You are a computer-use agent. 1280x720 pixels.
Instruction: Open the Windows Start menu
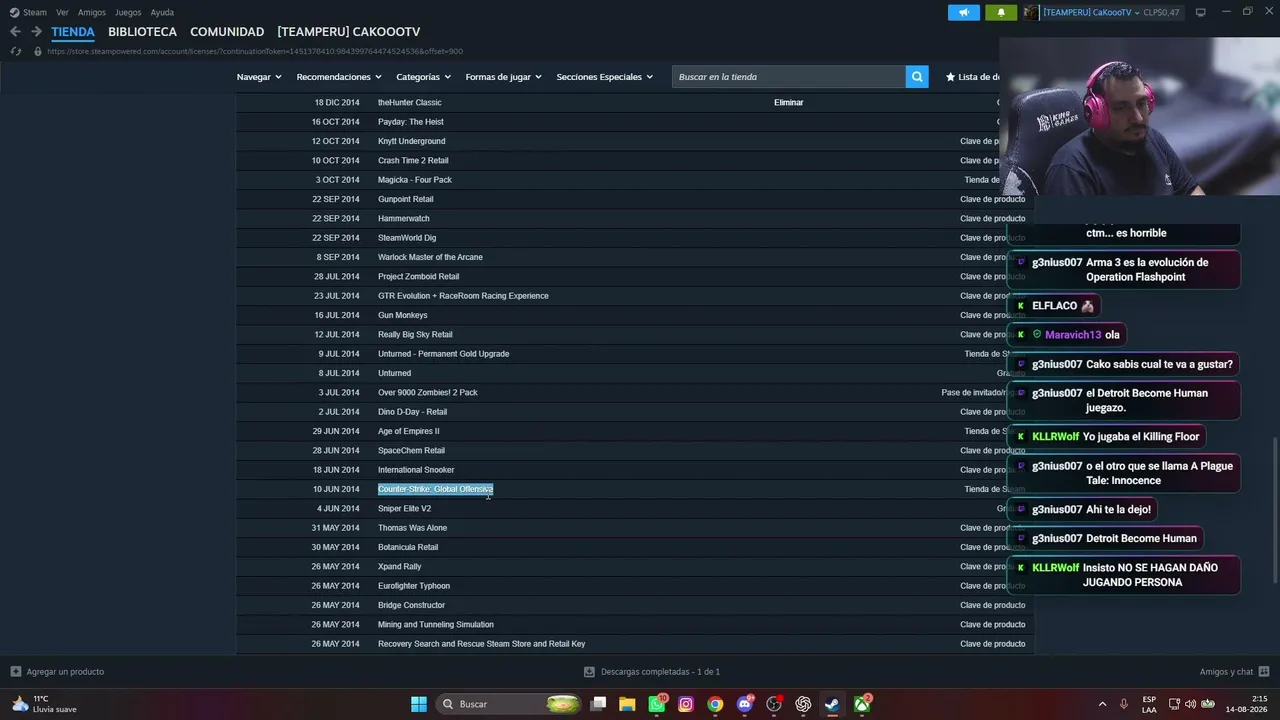point(419,704)
